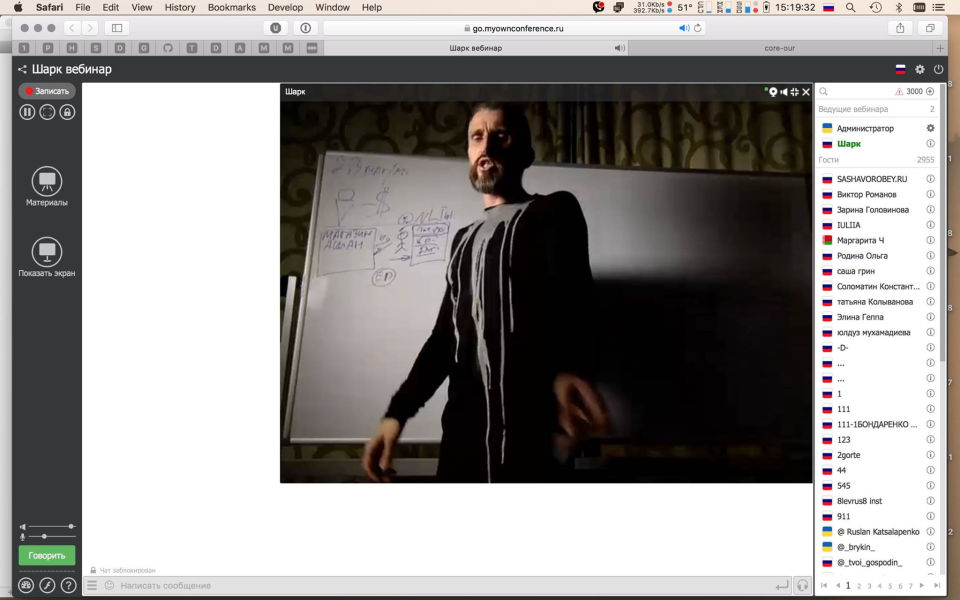Open the gear for Администратор
Viewport: 960px width, 600px height.
point(930,128)
